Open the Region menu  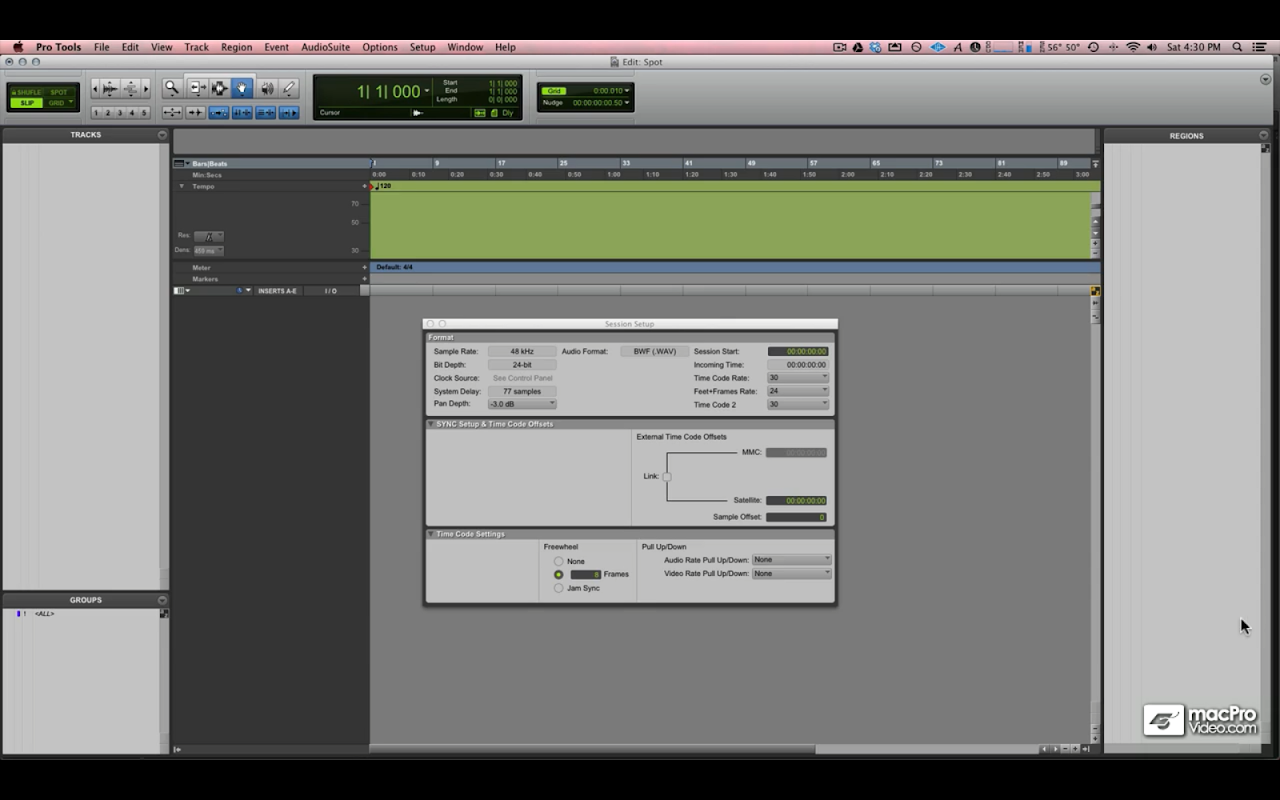click(237, 47)
